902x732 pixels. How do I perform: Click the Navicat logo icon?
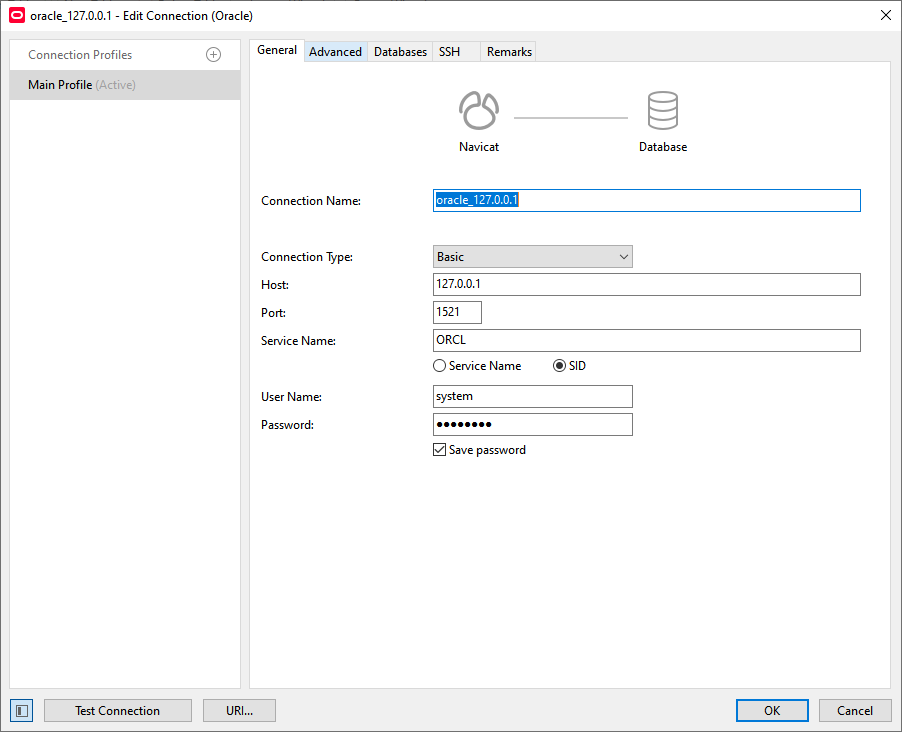pos(479,110)
